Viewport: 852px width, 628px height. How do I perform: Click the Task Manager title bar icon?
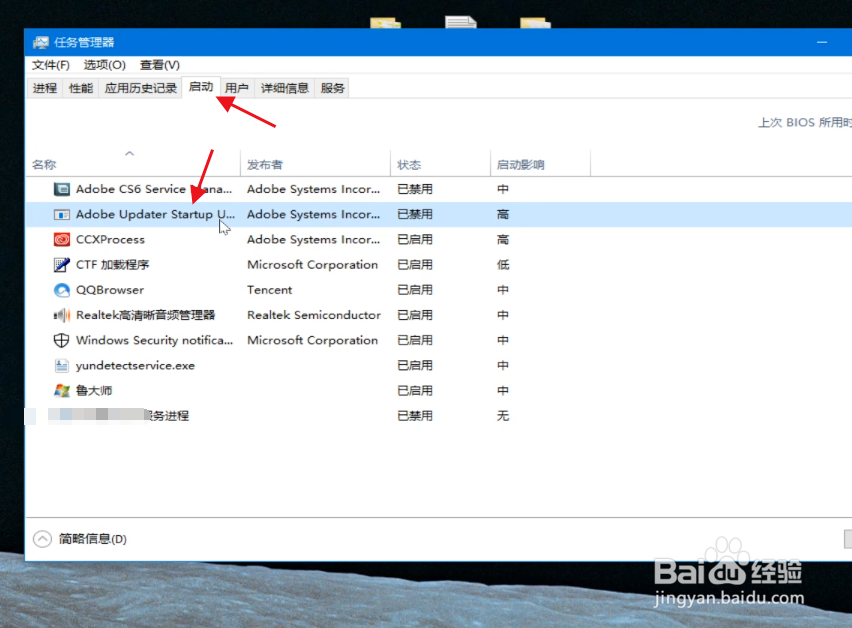41,42
